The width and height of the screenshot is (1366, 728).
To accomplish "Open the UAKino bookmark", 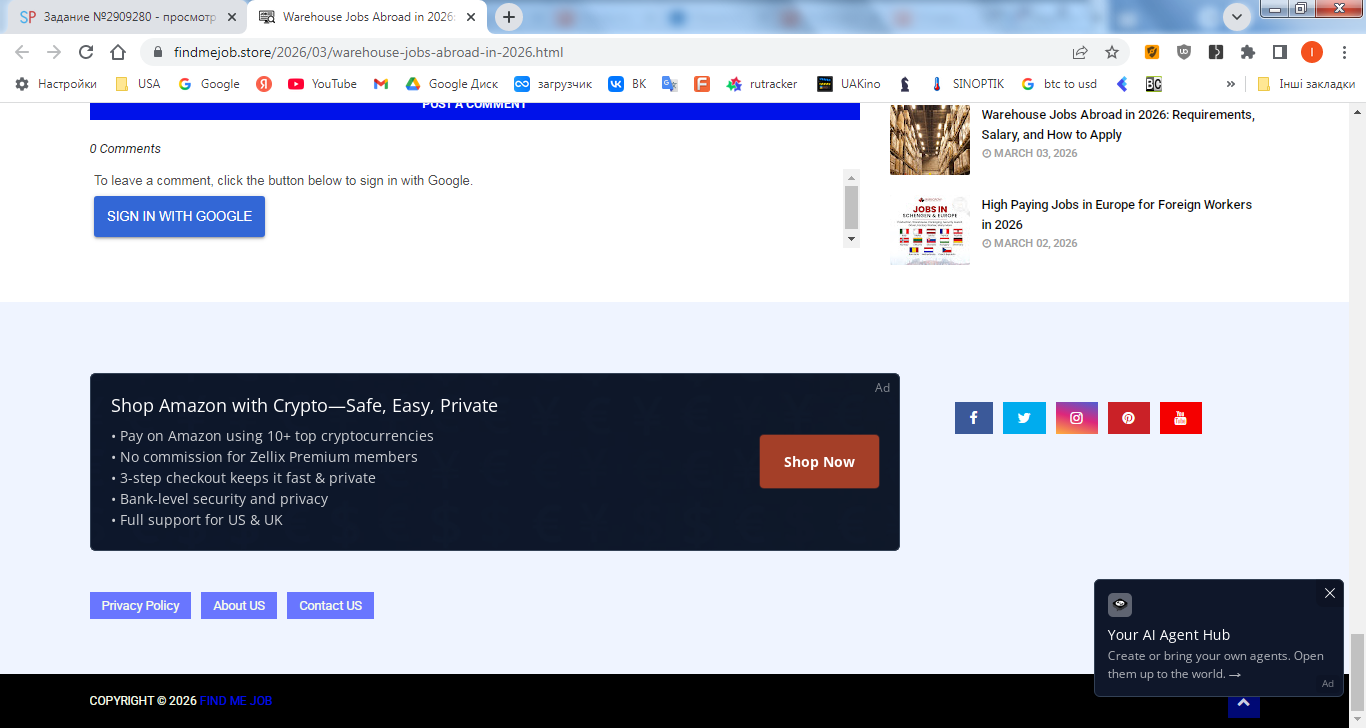I will [849, 84].
